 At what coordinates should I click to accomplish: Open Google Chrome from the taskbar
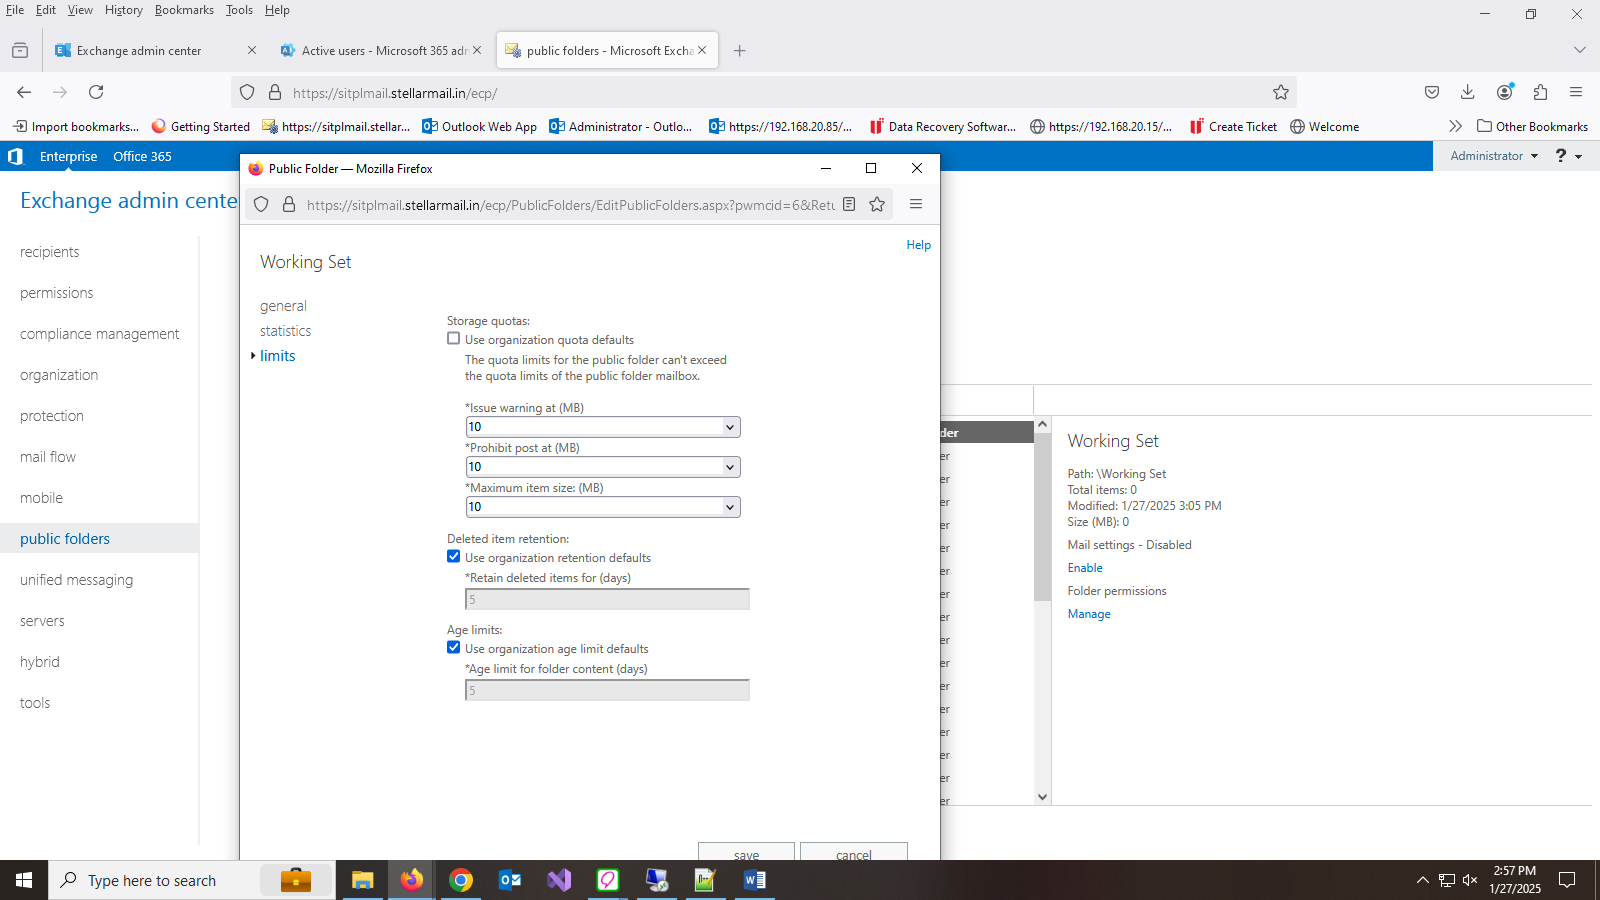click(461, 880)
